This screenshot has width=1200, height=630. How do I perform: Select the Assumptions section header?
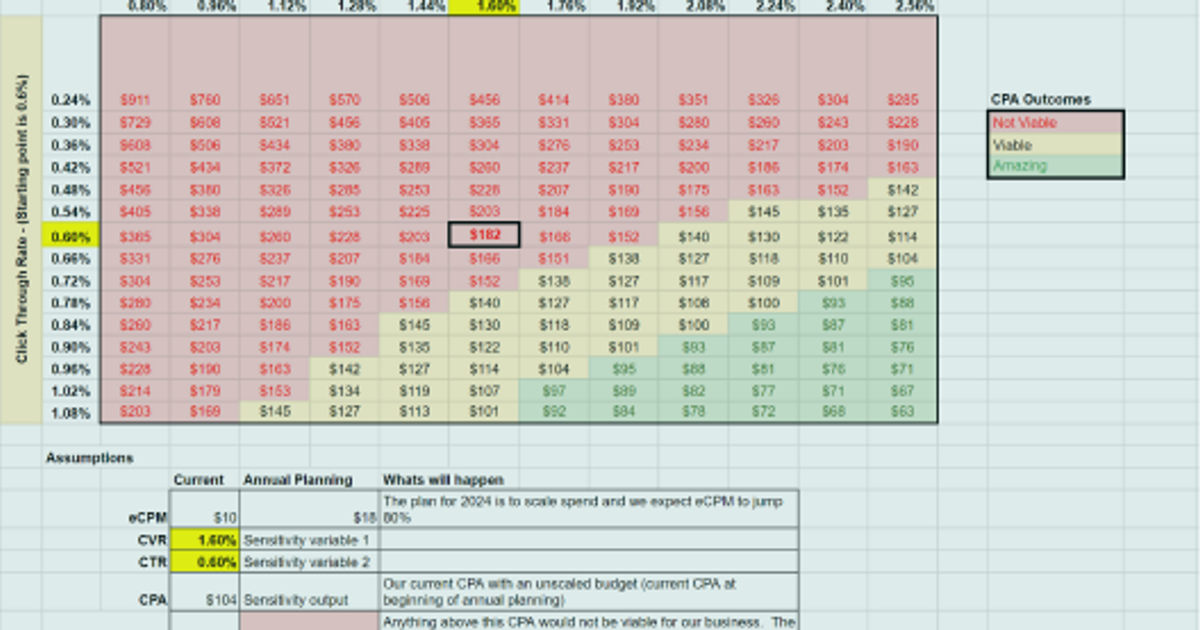pyautogui.click(x=88, y=458)
